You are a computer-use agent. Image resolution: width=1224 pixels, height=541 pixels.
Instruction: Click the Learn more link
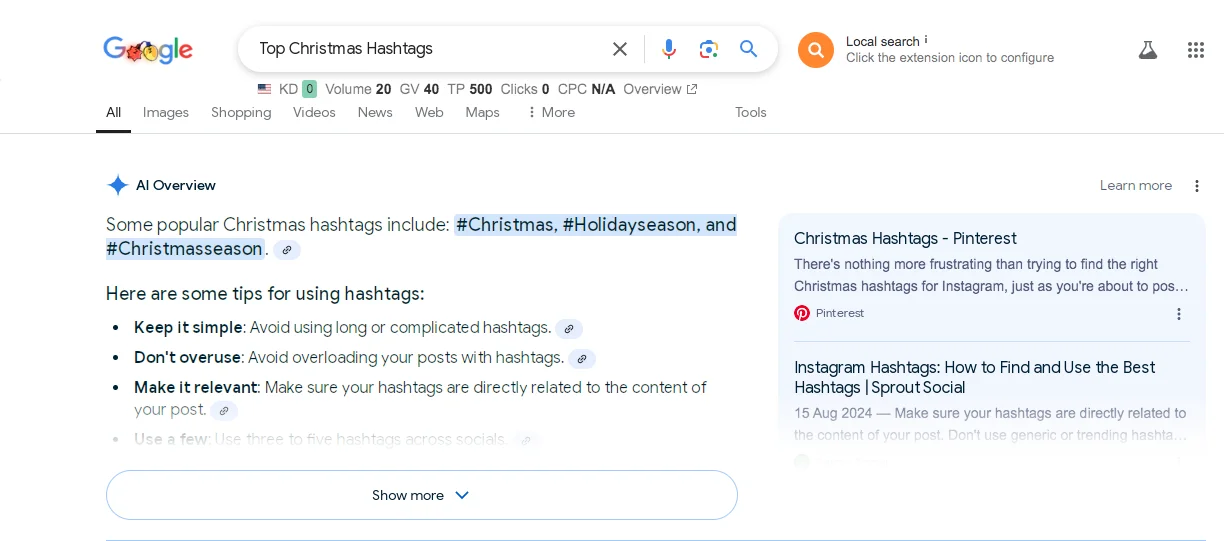pyautogui.click(x=1136, y=185)
